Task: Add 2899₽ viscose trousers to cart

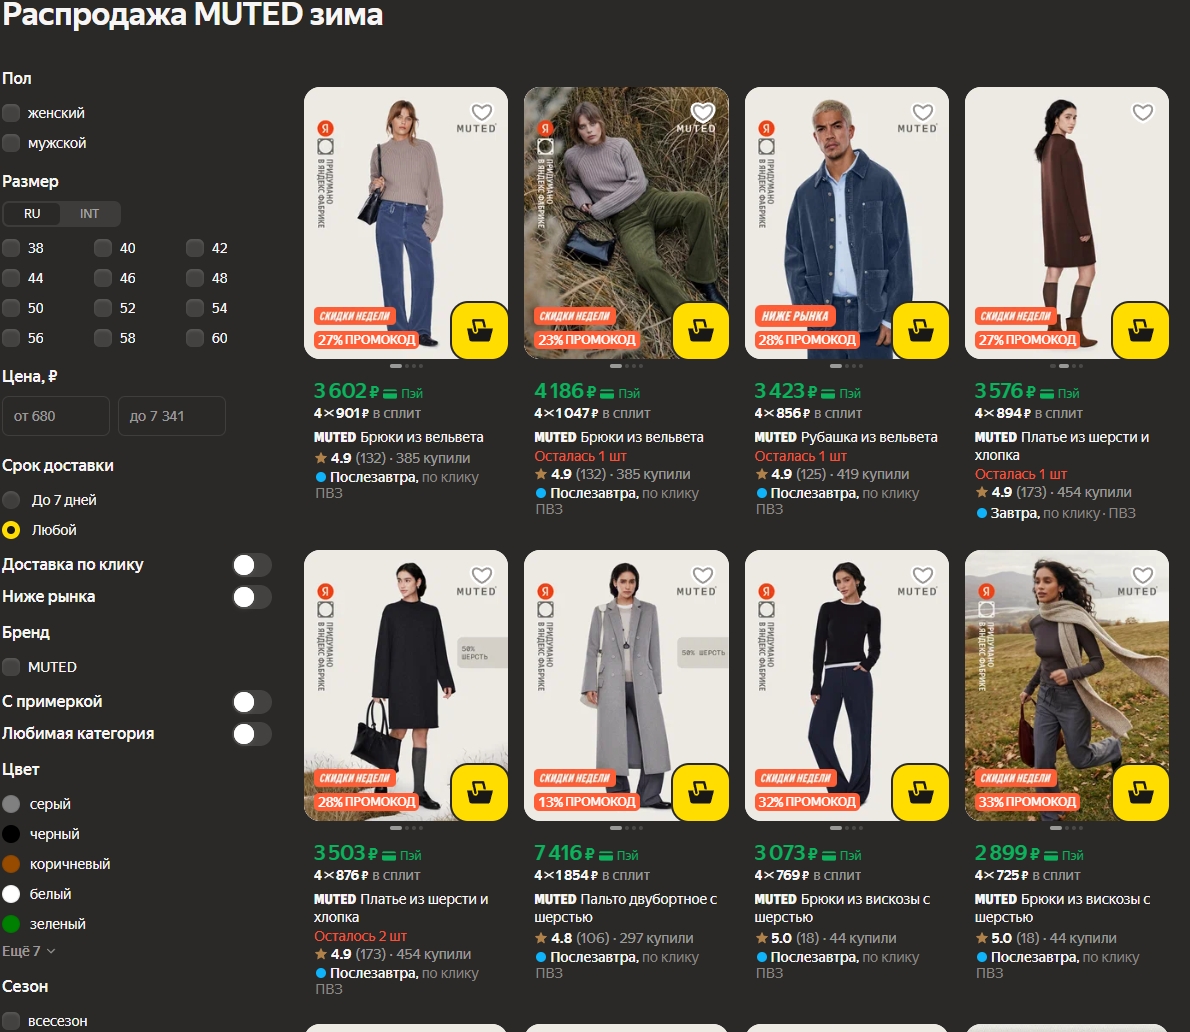Action: [1141, 792]
